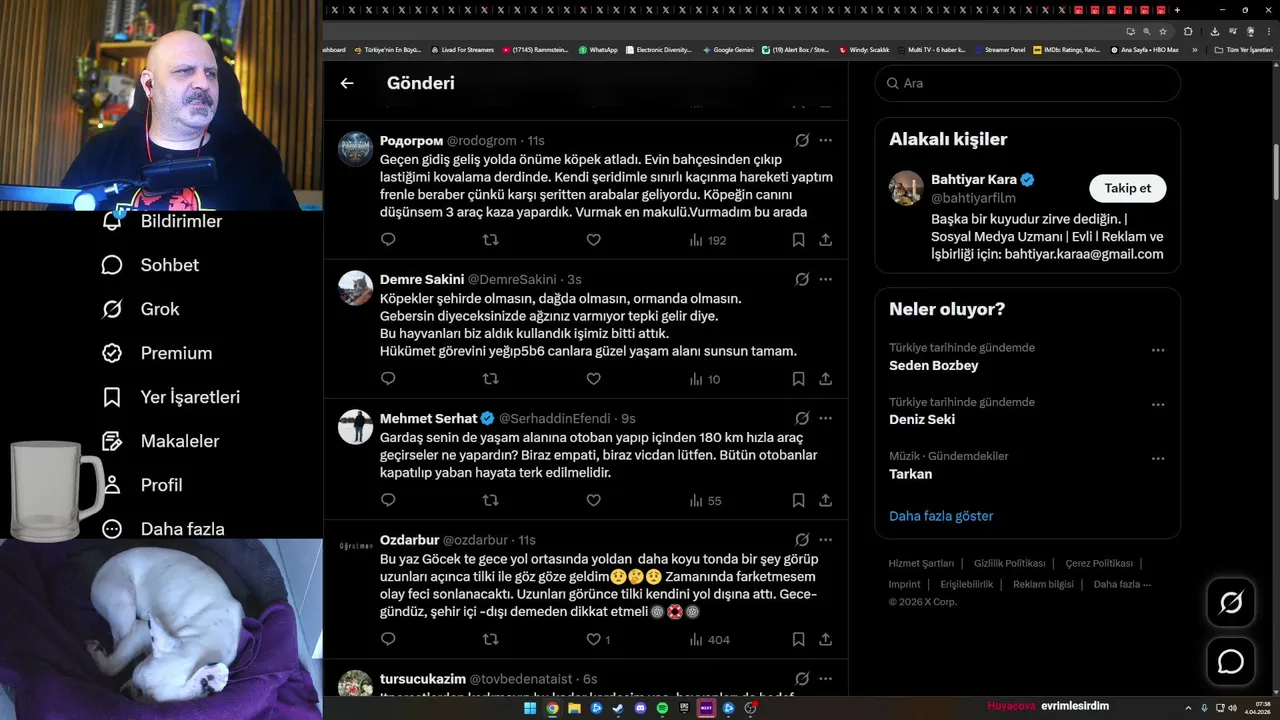Open more options on Demre Sakini's post
Screen dimensions: 1280x720
(826, 279)
